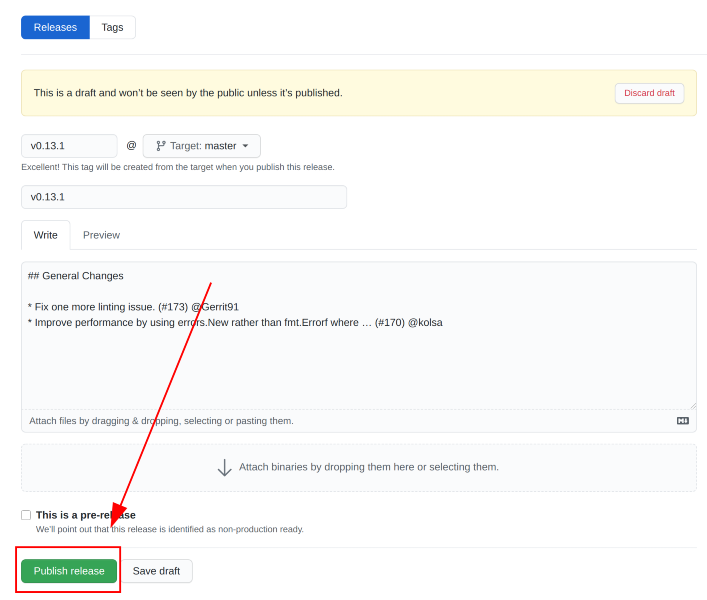
Task: Publish the release with the green button
Action: [69, 571]
